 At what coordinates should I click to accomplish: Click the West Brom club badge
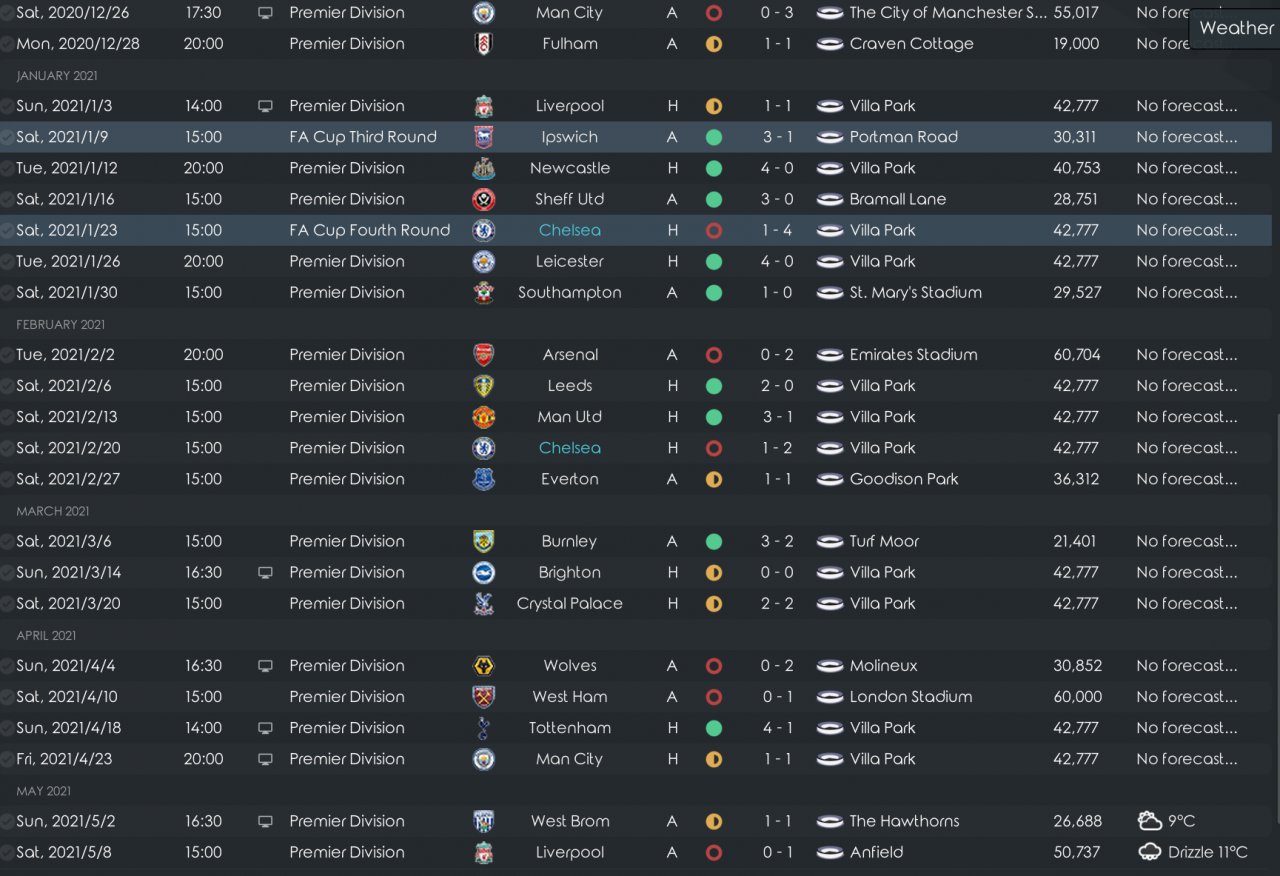point(483,821)
